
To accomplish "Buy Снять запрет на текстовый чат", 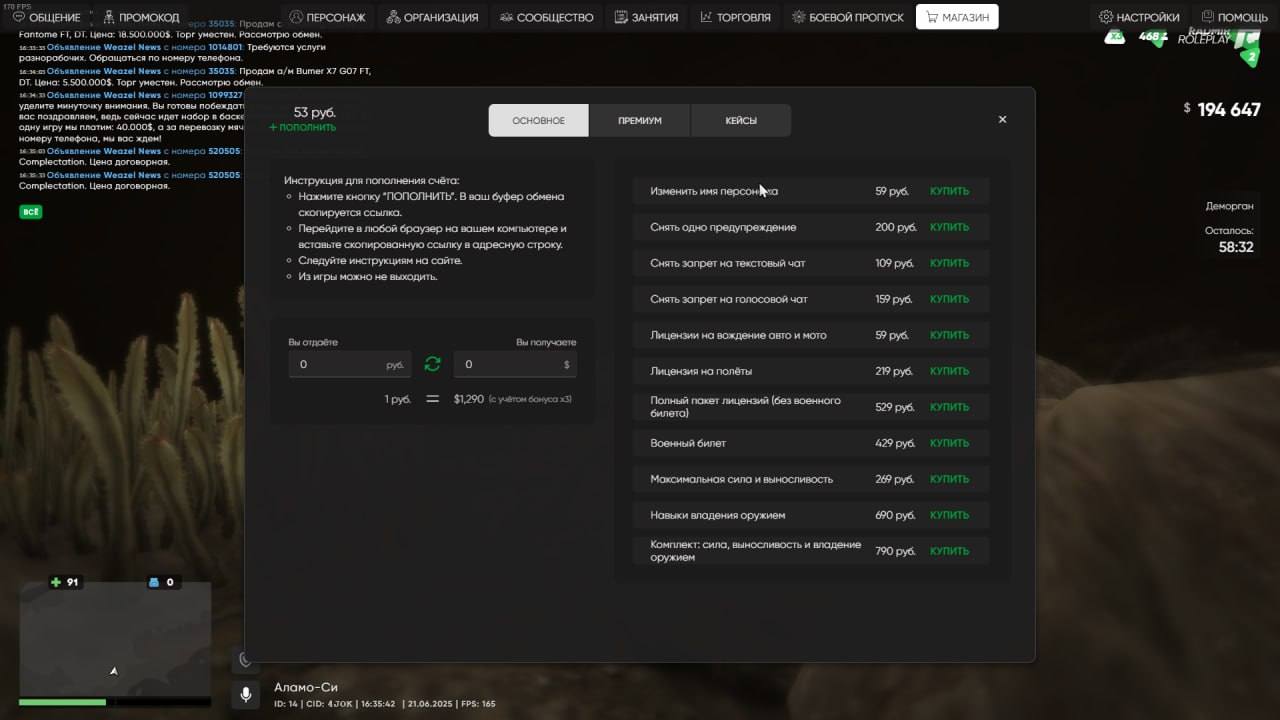I will 949,263.
